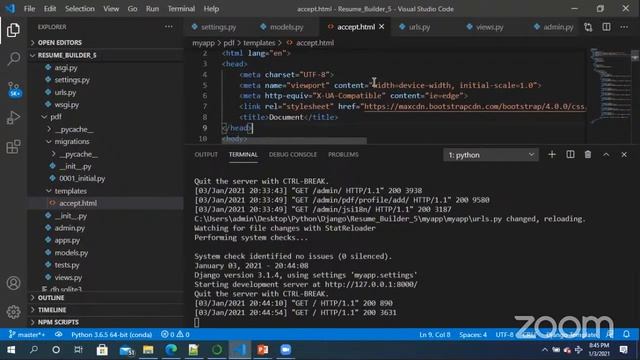Open Run and Debug view
This screenshot has height=360, width=640.
coord(13,118)
